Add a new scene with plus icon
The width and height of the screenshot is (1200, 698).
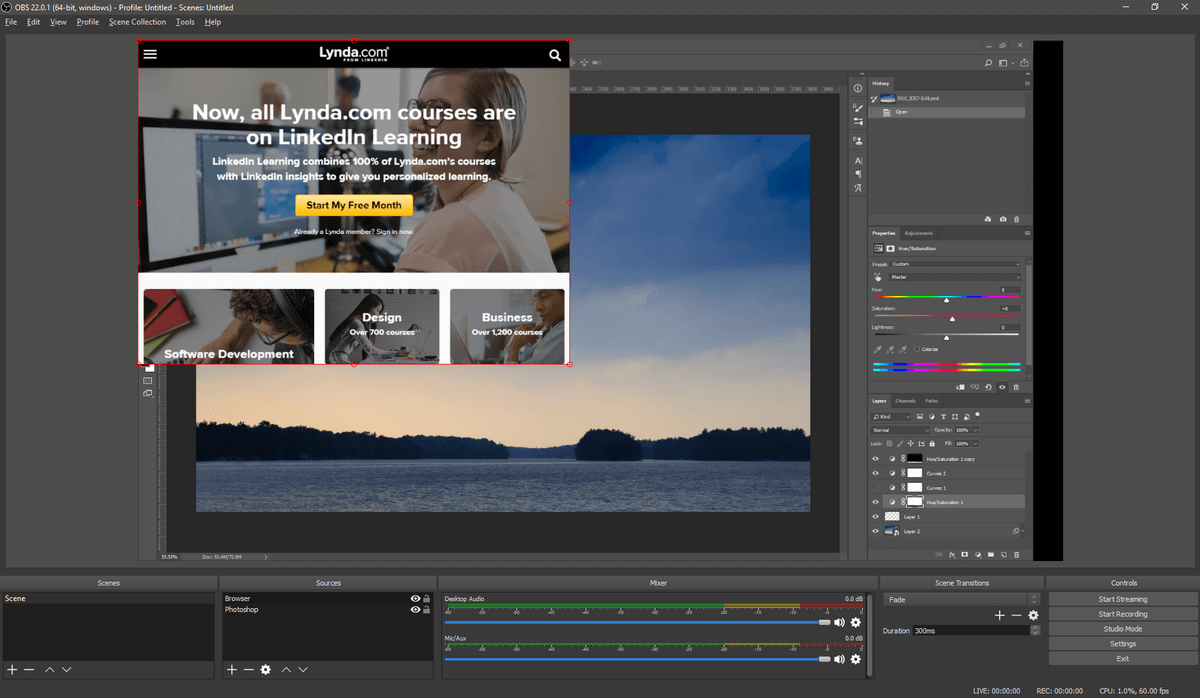pyautogui.click(x=12, y=669)
